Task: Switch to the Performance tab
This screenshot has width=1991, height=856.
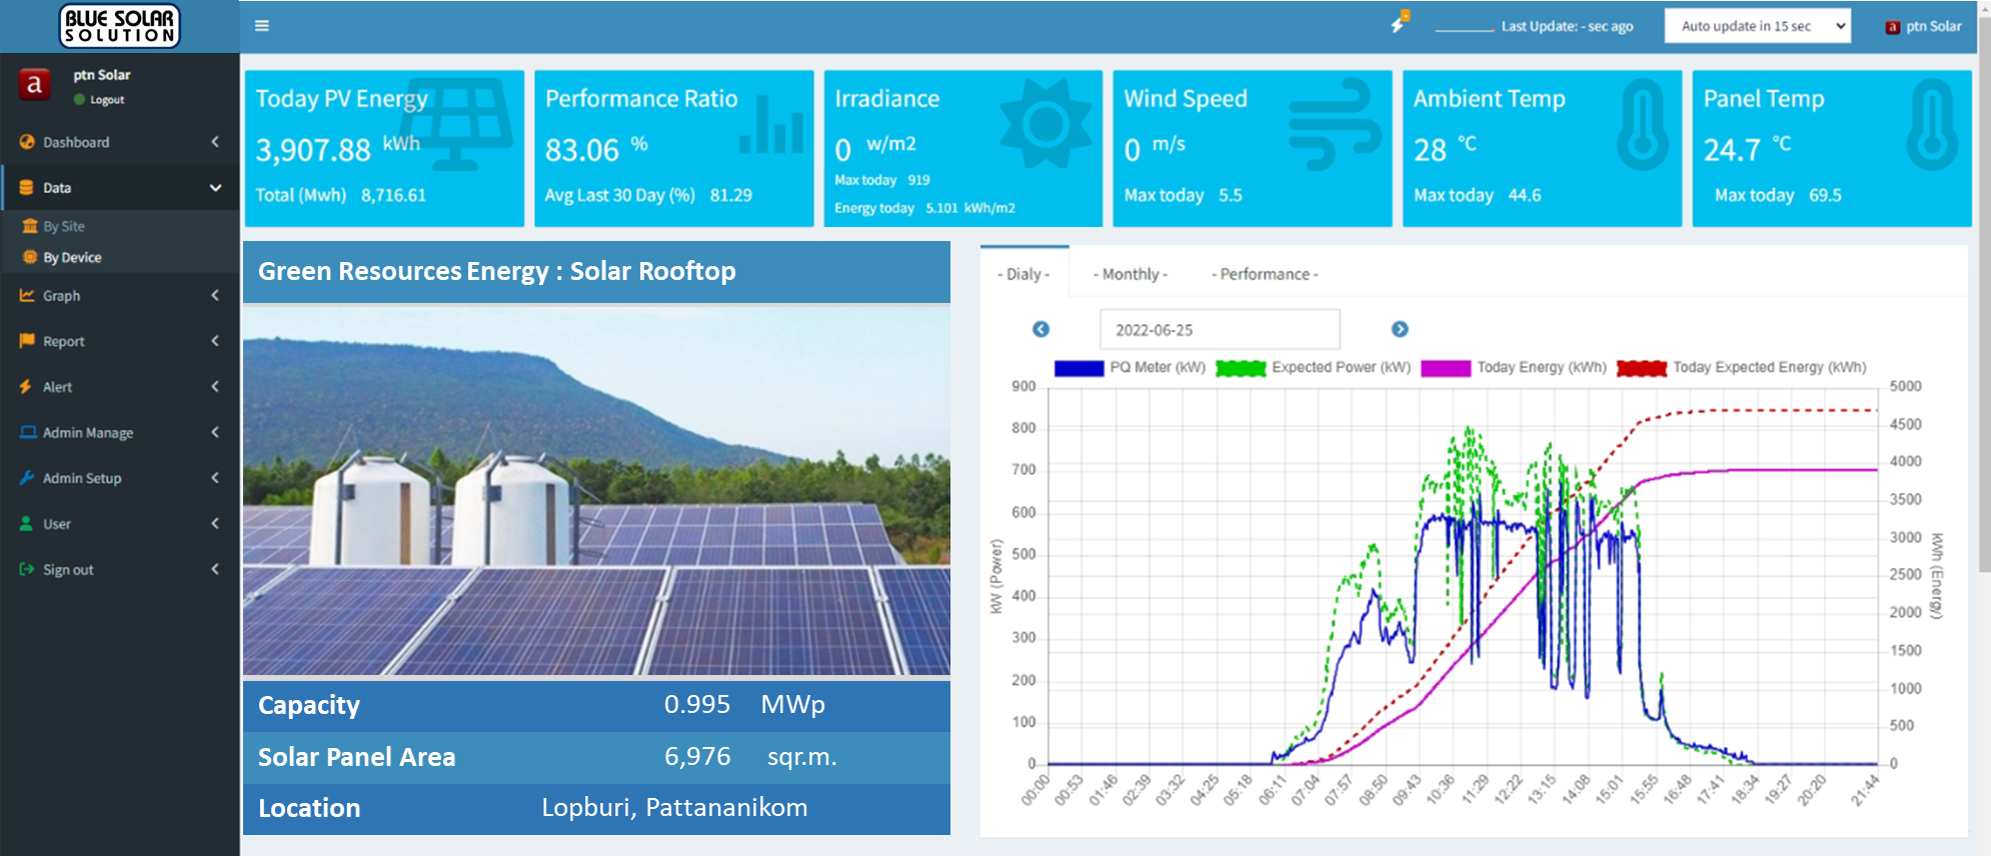Action: coord(1265,274)
